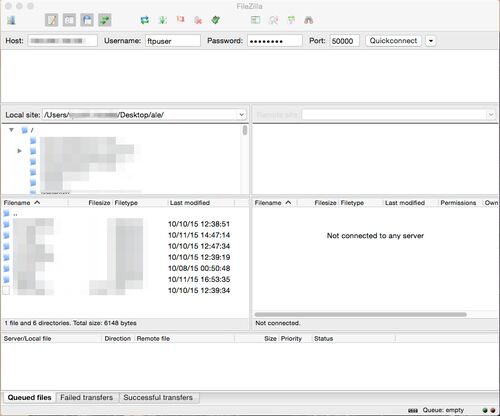Select row modified 10/10/15 12:47:34
This screenshot has width=500, height=416.
pyautogui.click(x=125, y=246)
